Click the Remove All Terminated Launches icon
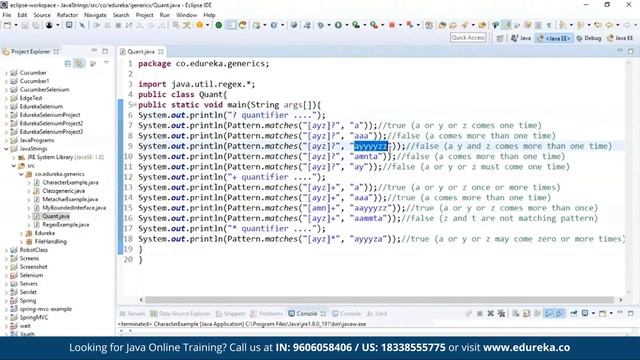640x360 pixels. point(501,313)
